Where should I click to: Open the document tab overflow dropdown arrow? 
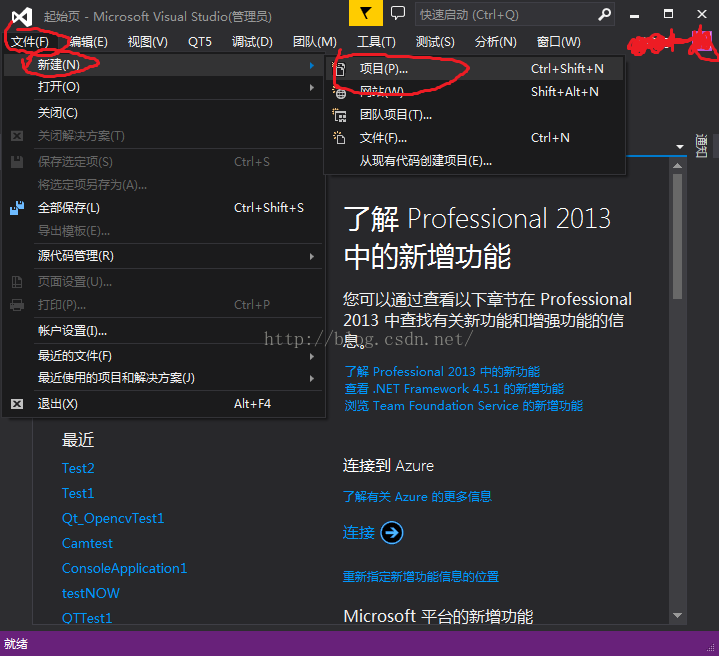pyautogui.click(x=680, y=147)
